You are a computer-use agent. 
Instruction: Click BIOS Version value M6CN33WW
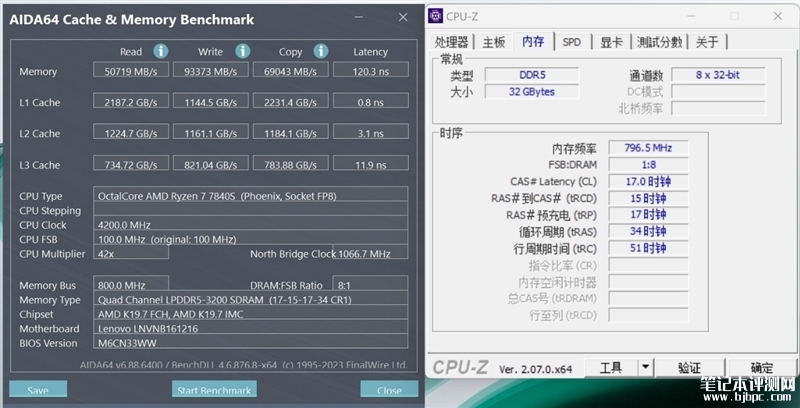pyautogui.click(x=251, y=341)
